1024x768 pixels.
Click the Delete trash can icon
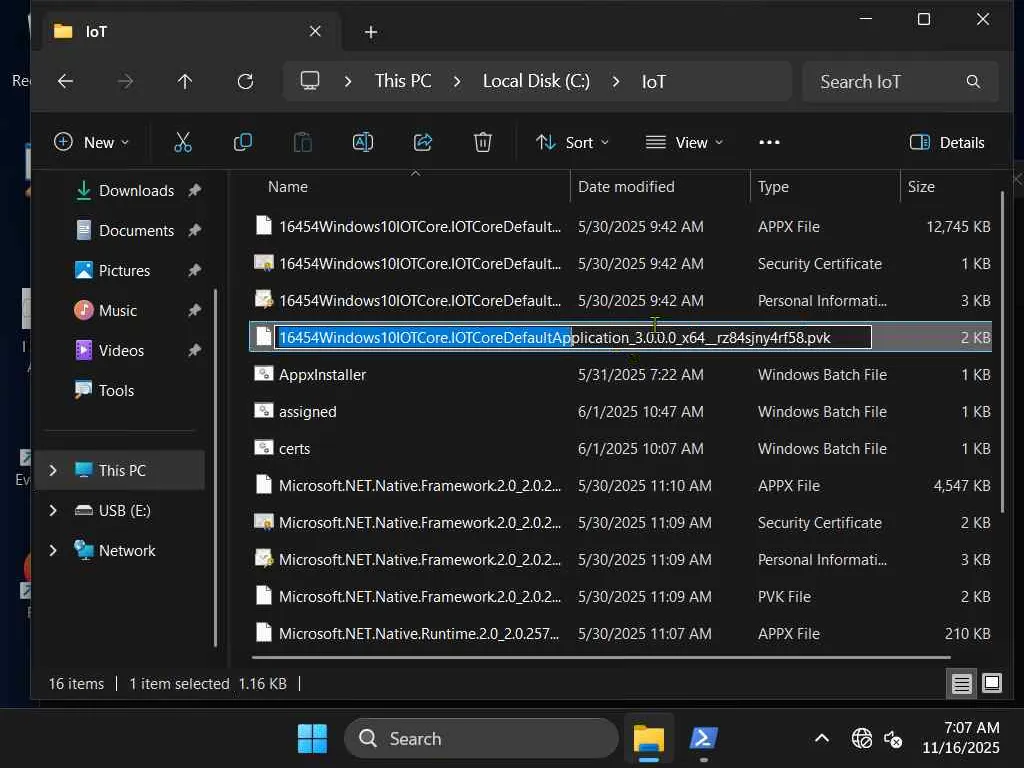point(483,142)
